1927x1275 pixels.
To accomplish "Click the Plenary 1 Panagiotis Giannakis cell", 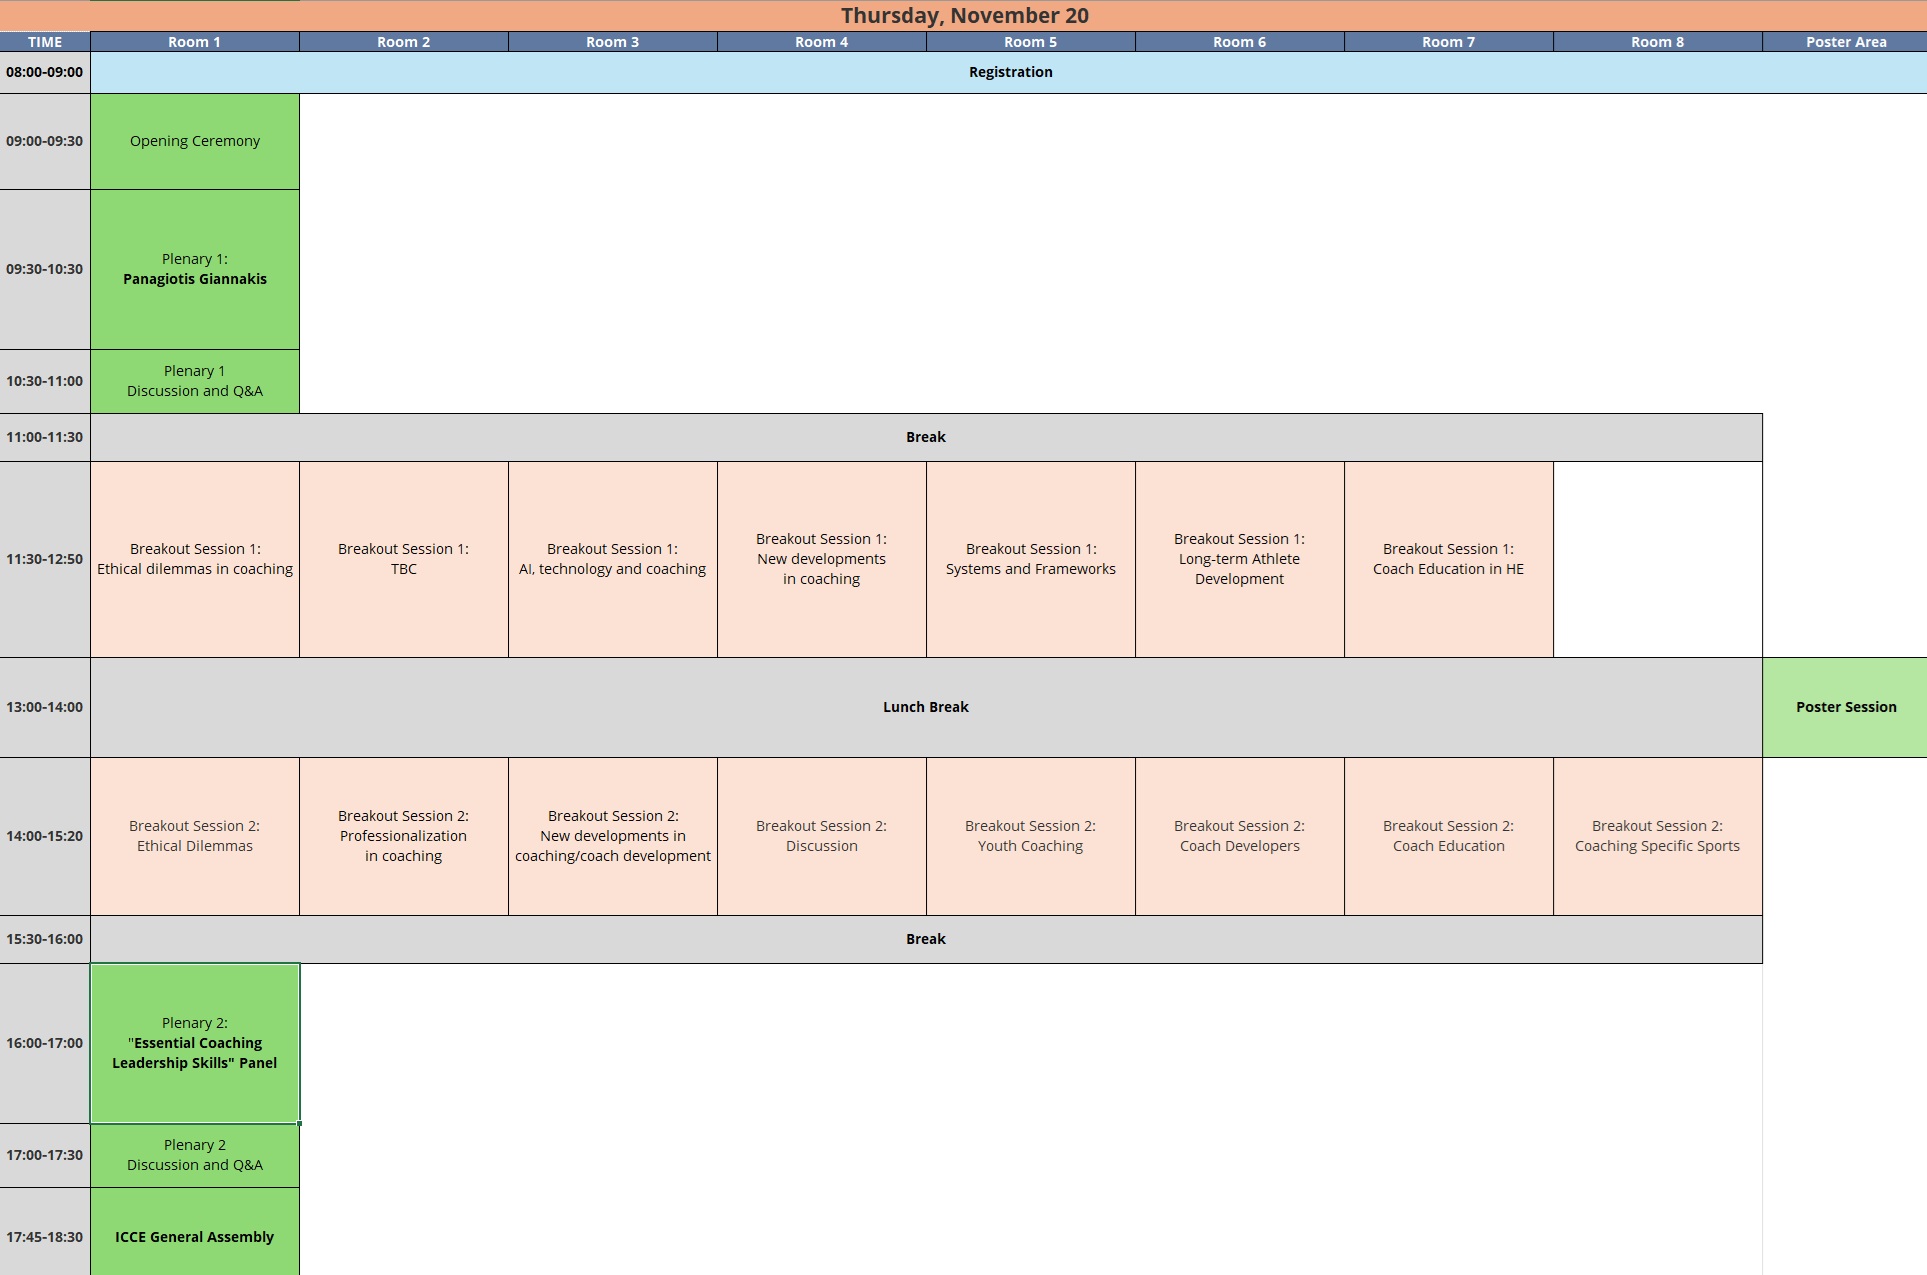I will 194,269.
